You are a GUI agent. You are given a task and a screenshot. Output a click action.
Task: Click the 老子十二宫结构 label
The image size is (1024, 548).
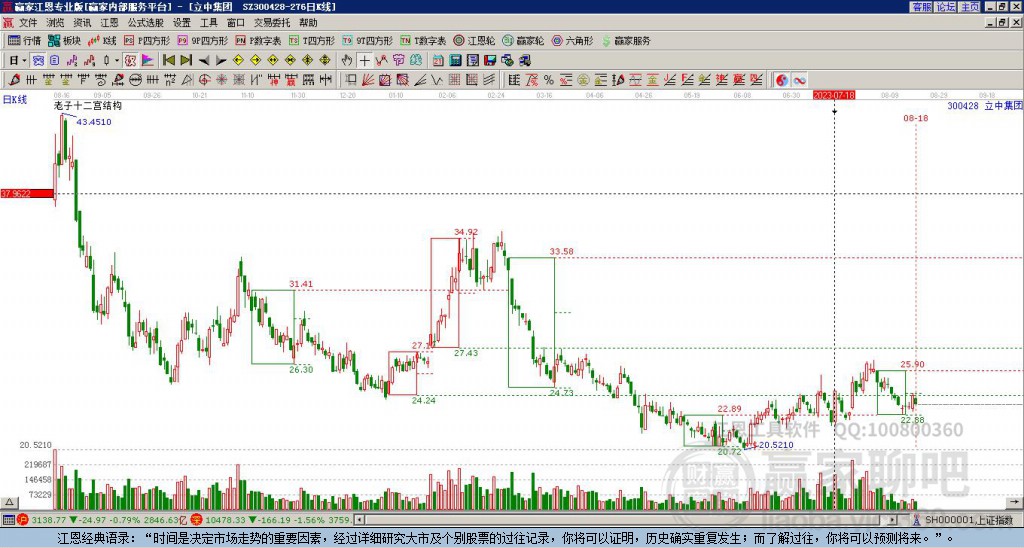tap(88, 105)
